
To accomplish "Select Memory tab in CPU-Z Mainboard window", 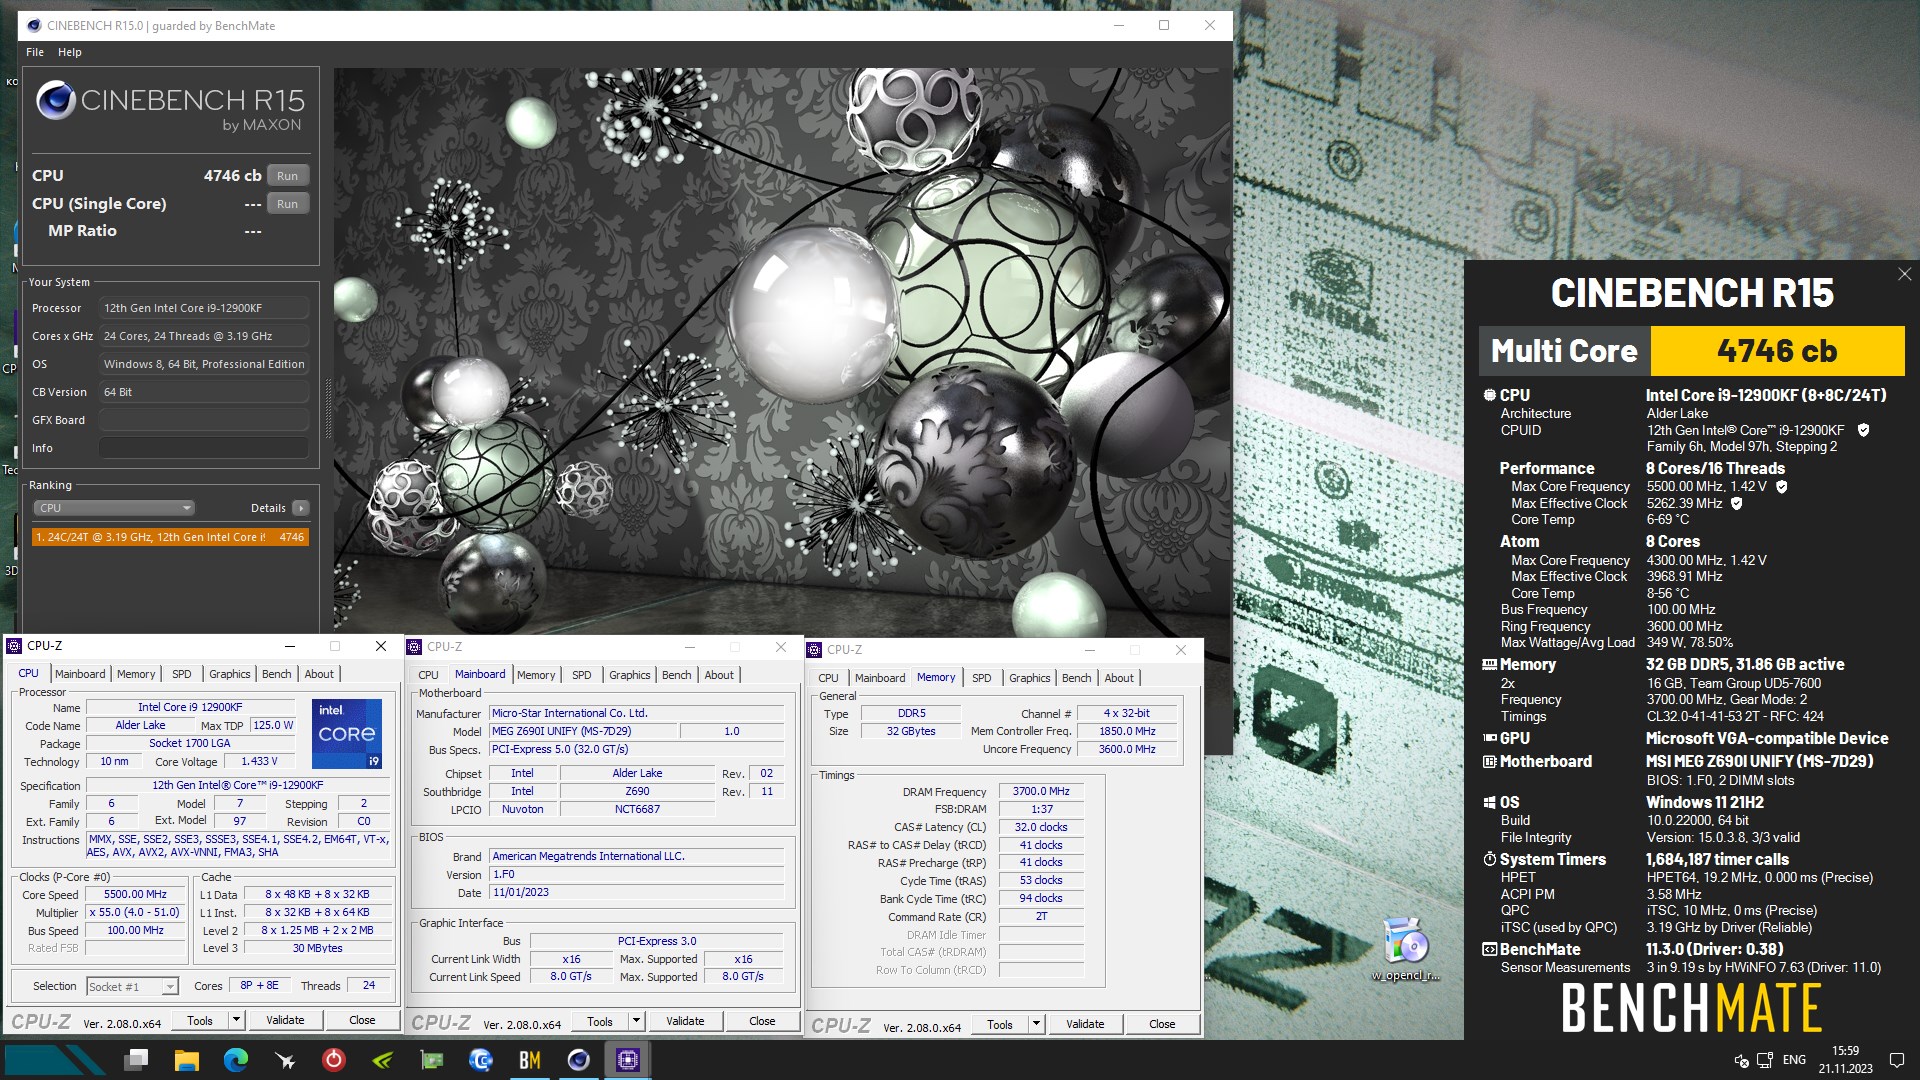I will (536, 675).
